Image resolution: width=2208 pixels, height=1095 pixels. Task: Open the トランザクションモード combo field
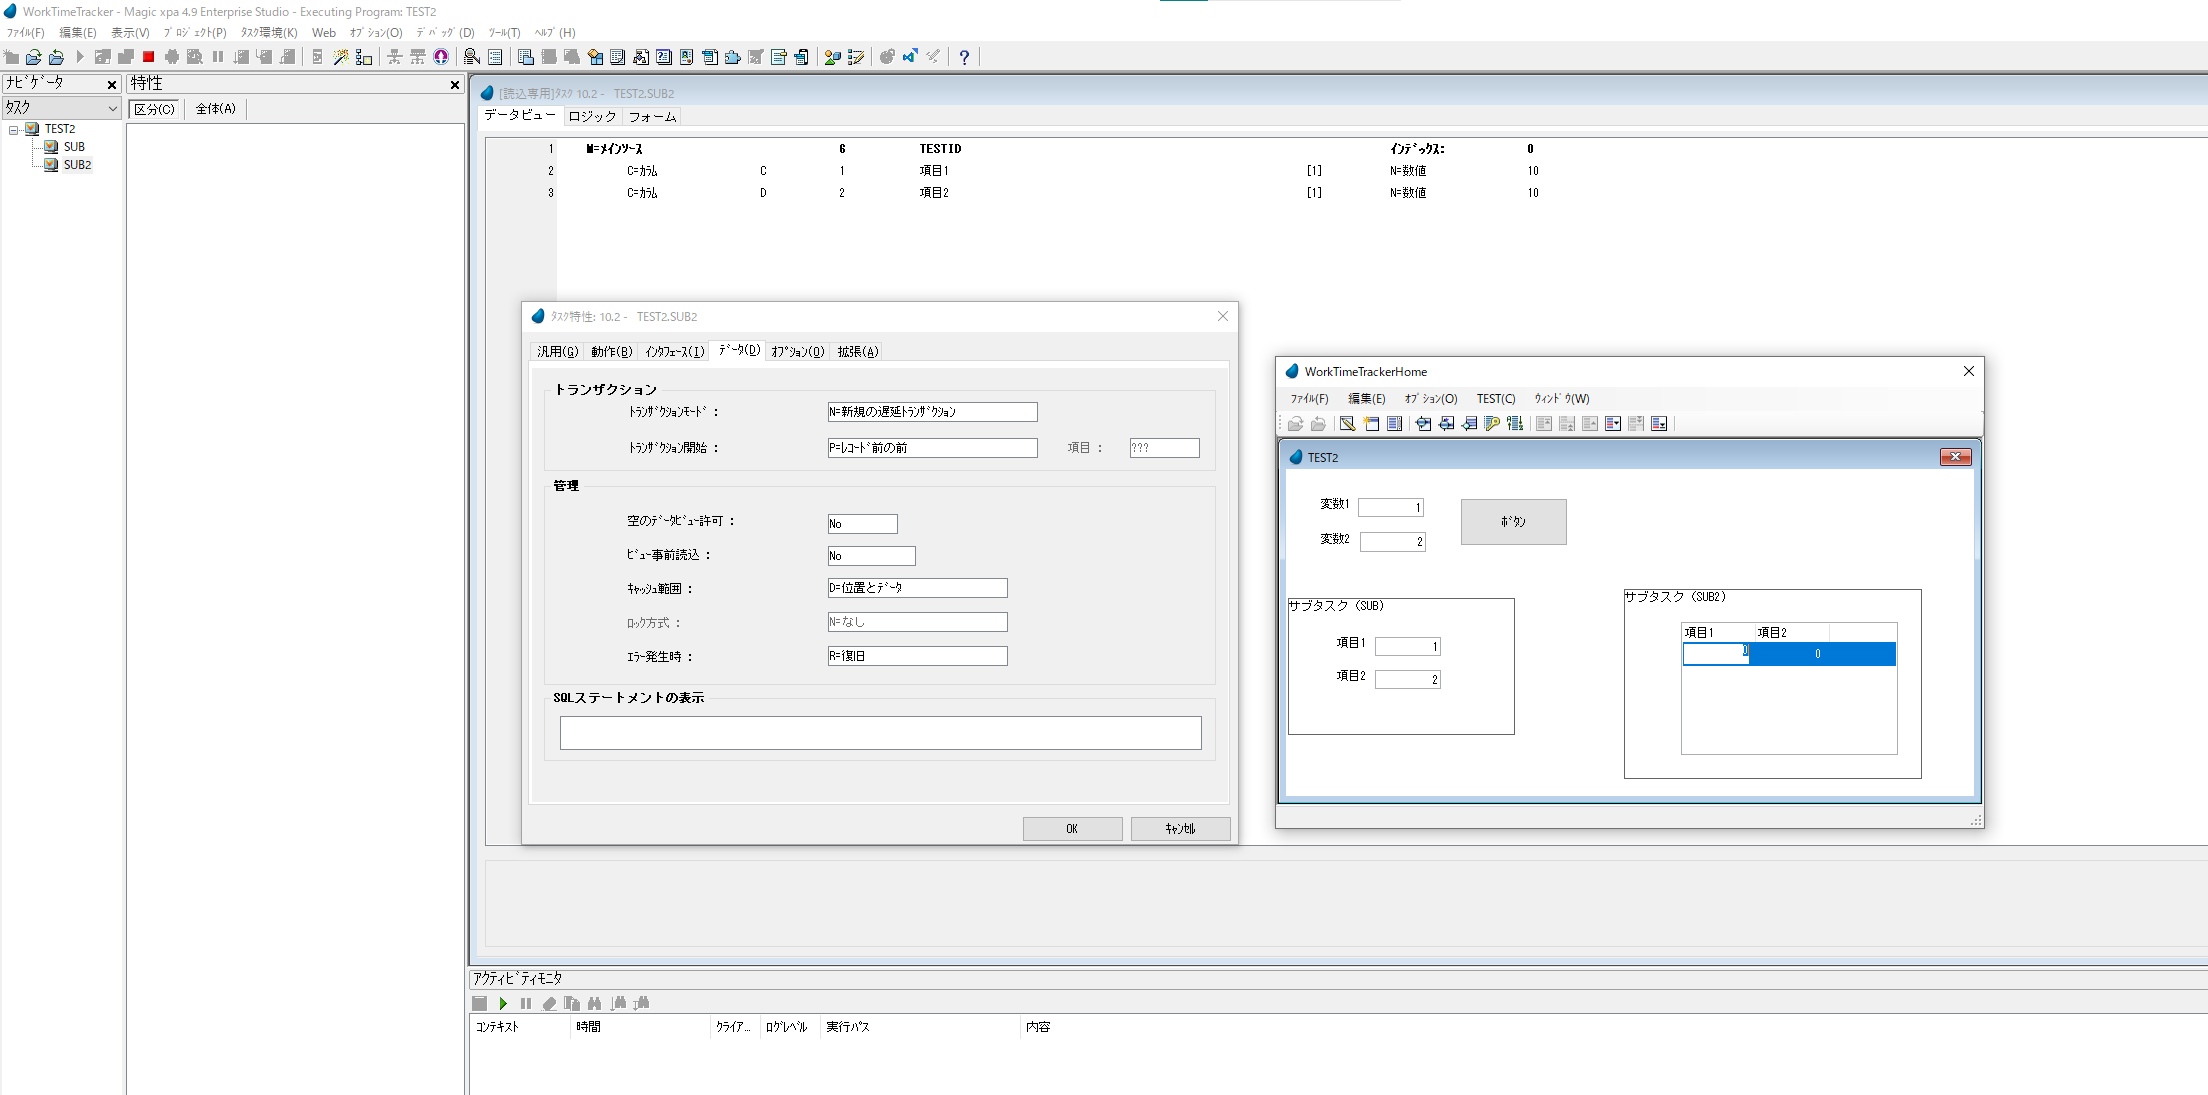931,412
